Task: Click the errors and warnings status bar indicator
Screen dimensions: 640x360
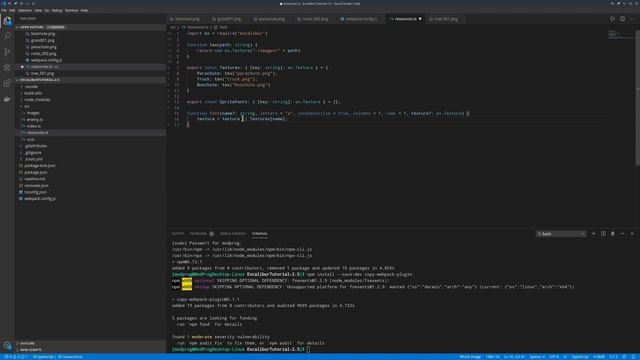Action: tap(15, 357)
